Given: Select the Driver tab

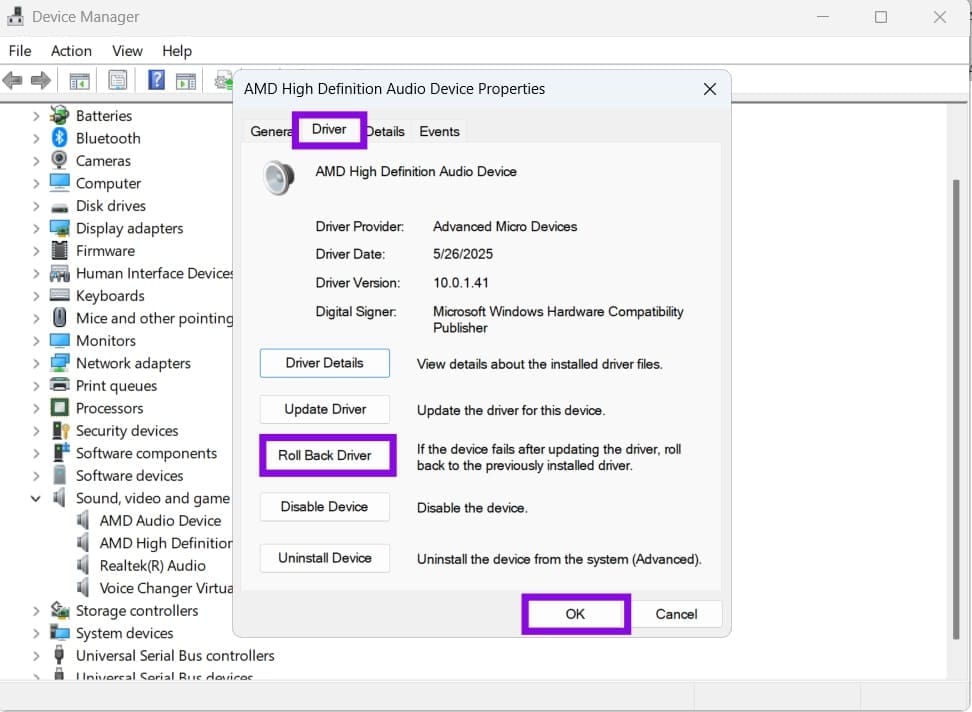Looking at the screenshot, I should pyautogui.click(x=329, y=130).
